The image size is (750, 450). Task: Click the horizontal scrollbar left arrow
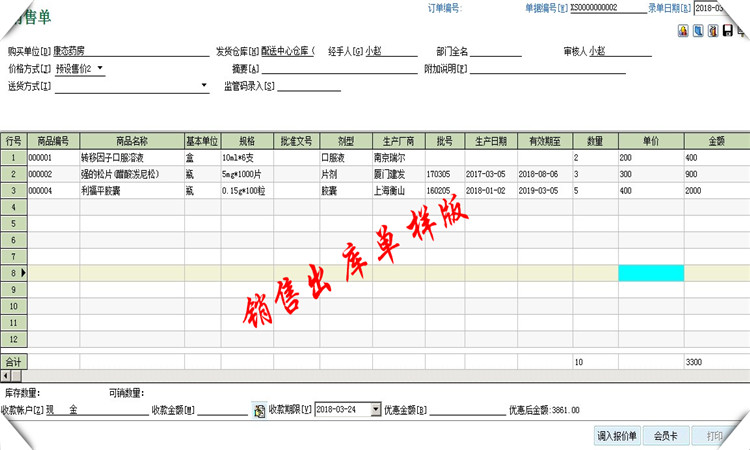tap(6, 376)
